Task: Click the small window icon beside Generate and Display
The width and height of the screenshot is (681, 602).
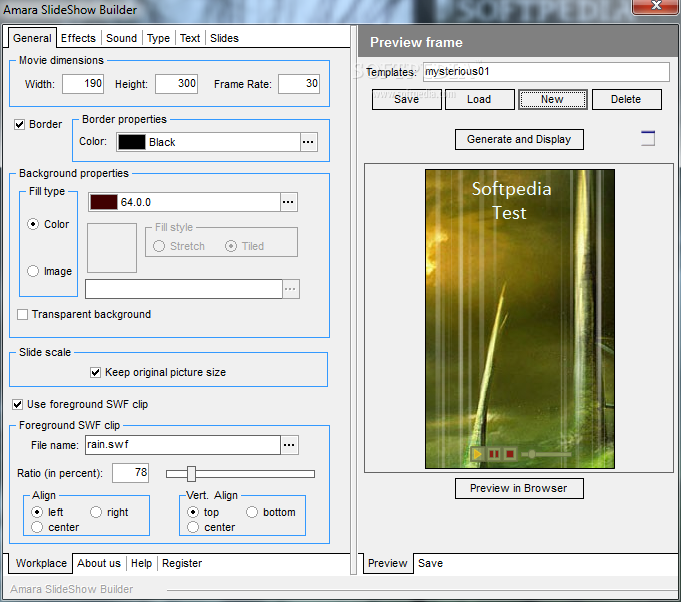Action: 648,138
